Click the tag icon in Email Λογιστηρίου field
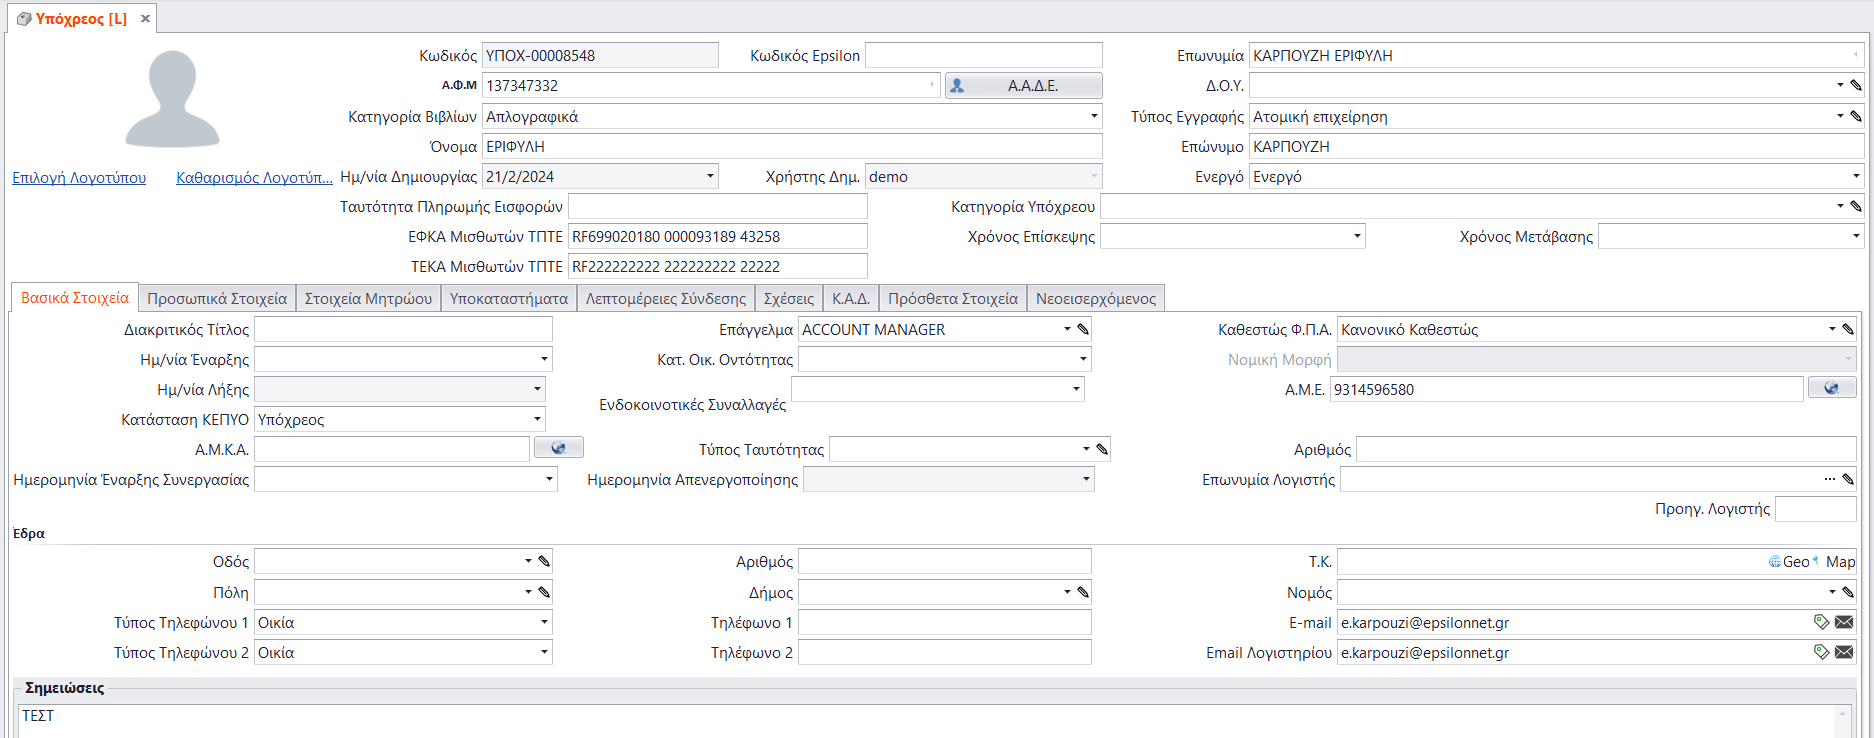The height and width of the screenshot is (738, 1874). pyautogui.click(x=1821, y=652)
